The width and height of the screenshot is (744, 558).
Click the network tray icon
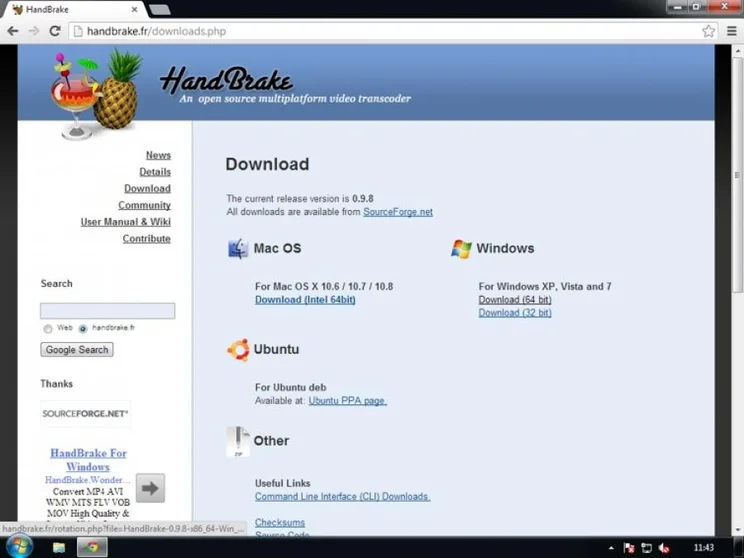pos(646,548)
